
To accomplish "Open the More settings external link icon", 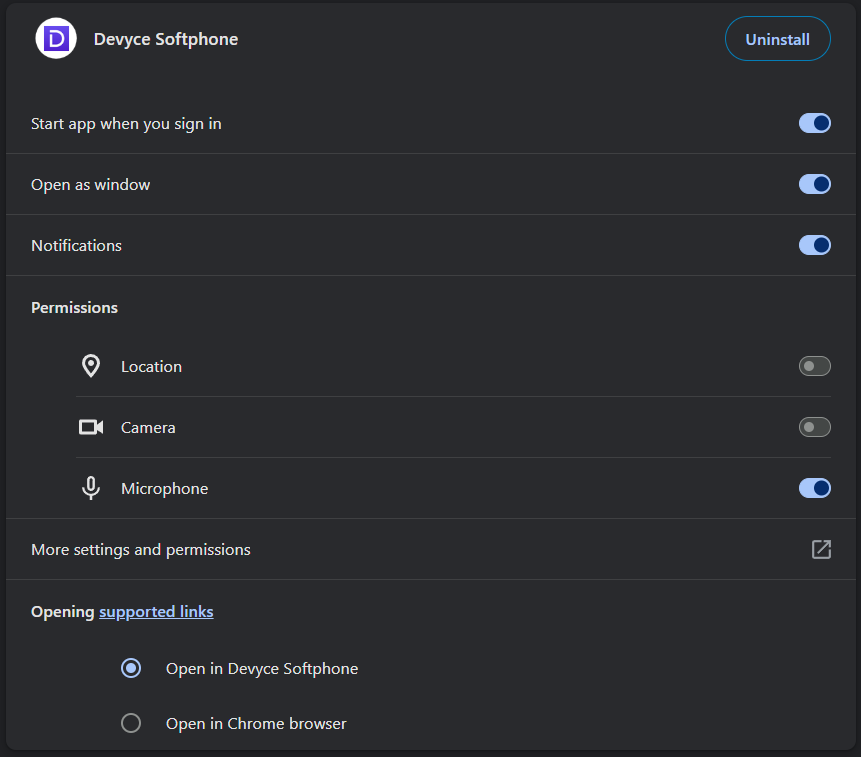I will (x=821, y=549).
